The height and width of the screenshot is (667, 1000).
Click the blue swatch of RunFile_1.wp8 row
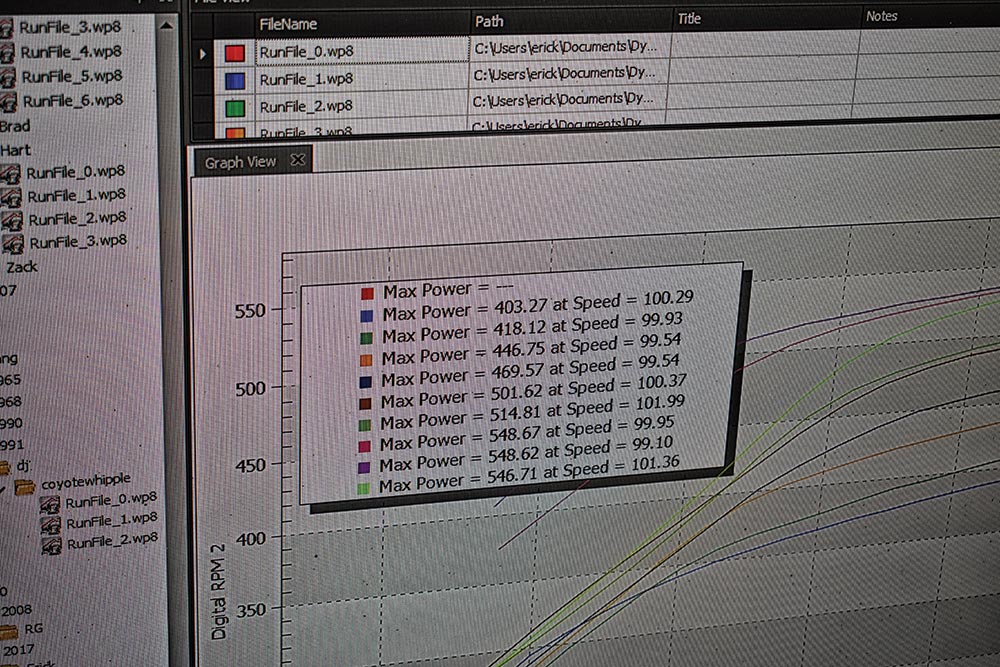click(x=235, y=80)
